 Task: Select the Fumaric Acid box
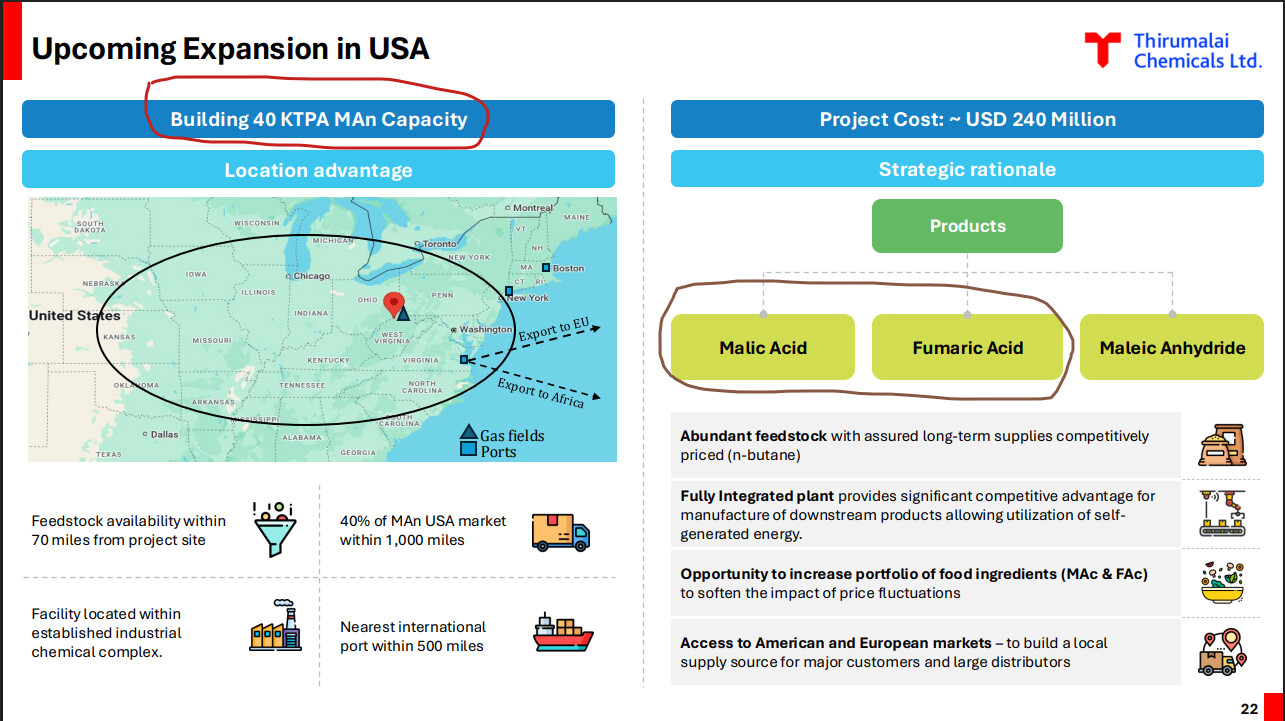(x=967, y=347)
